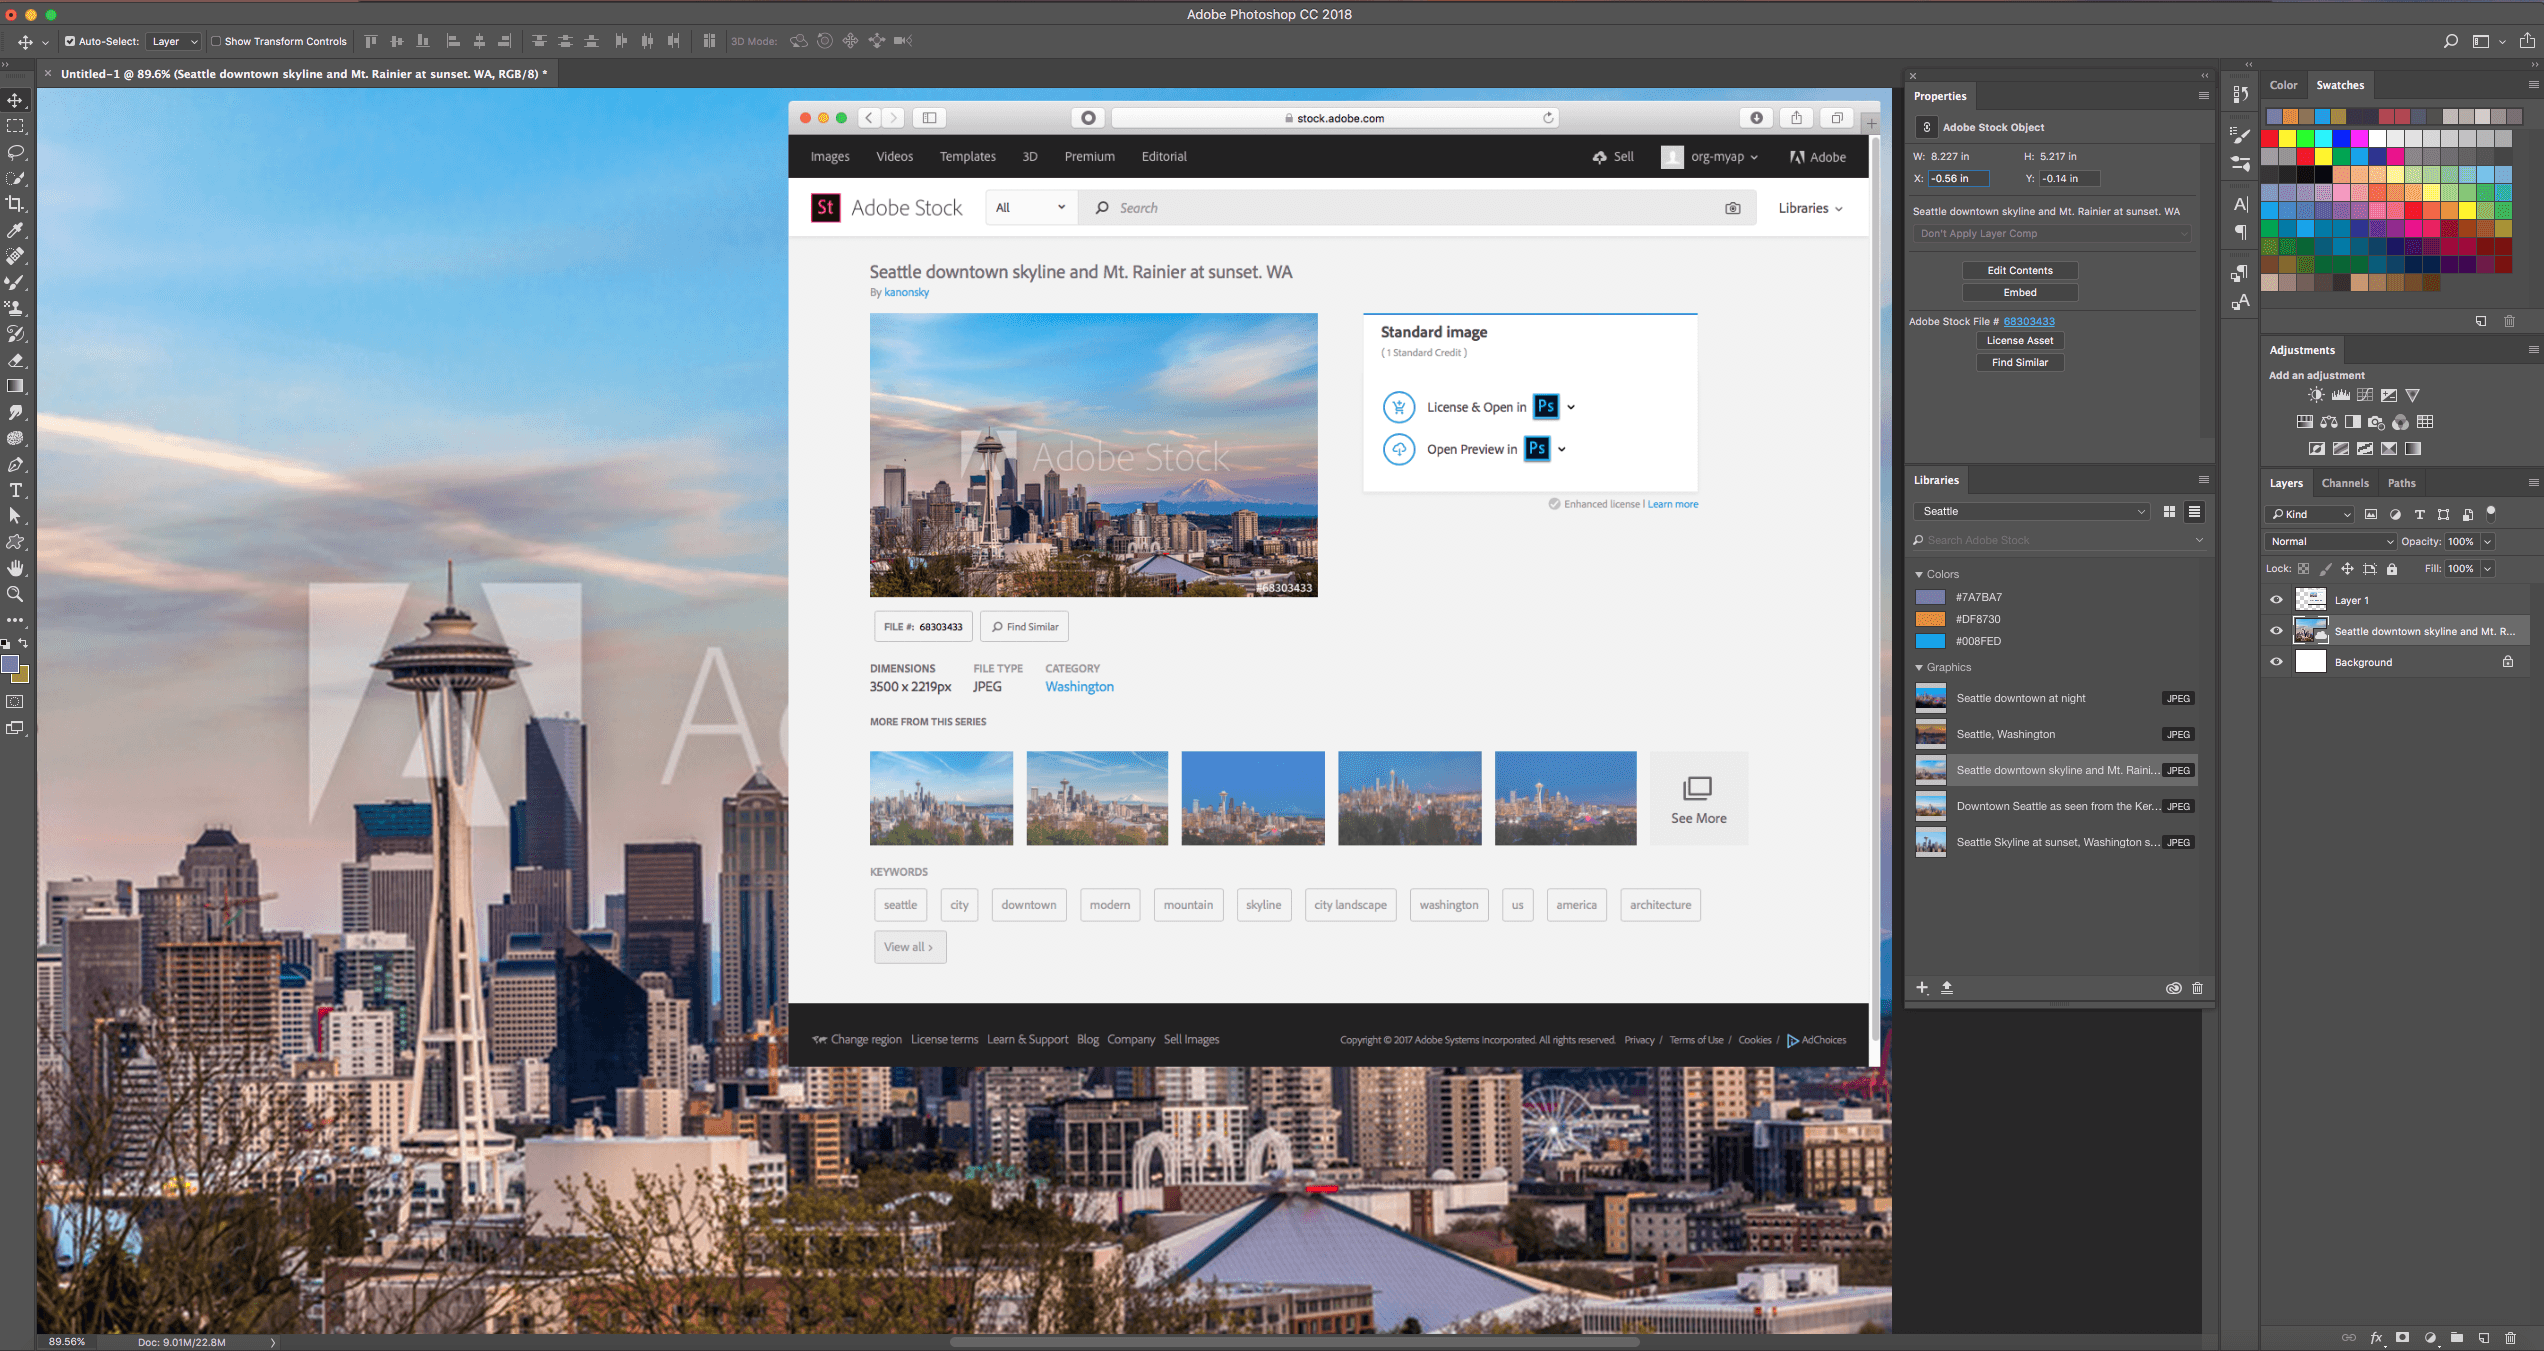Select the Zoom tool

point(15,594)
